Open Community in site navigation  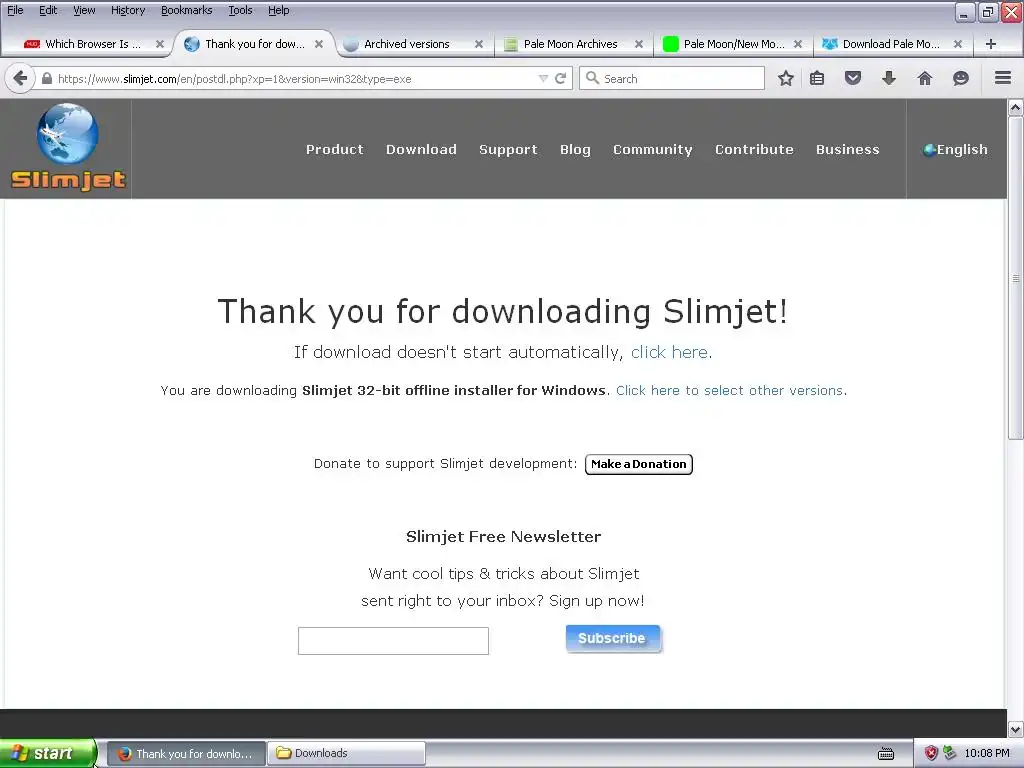click(652, 150)
